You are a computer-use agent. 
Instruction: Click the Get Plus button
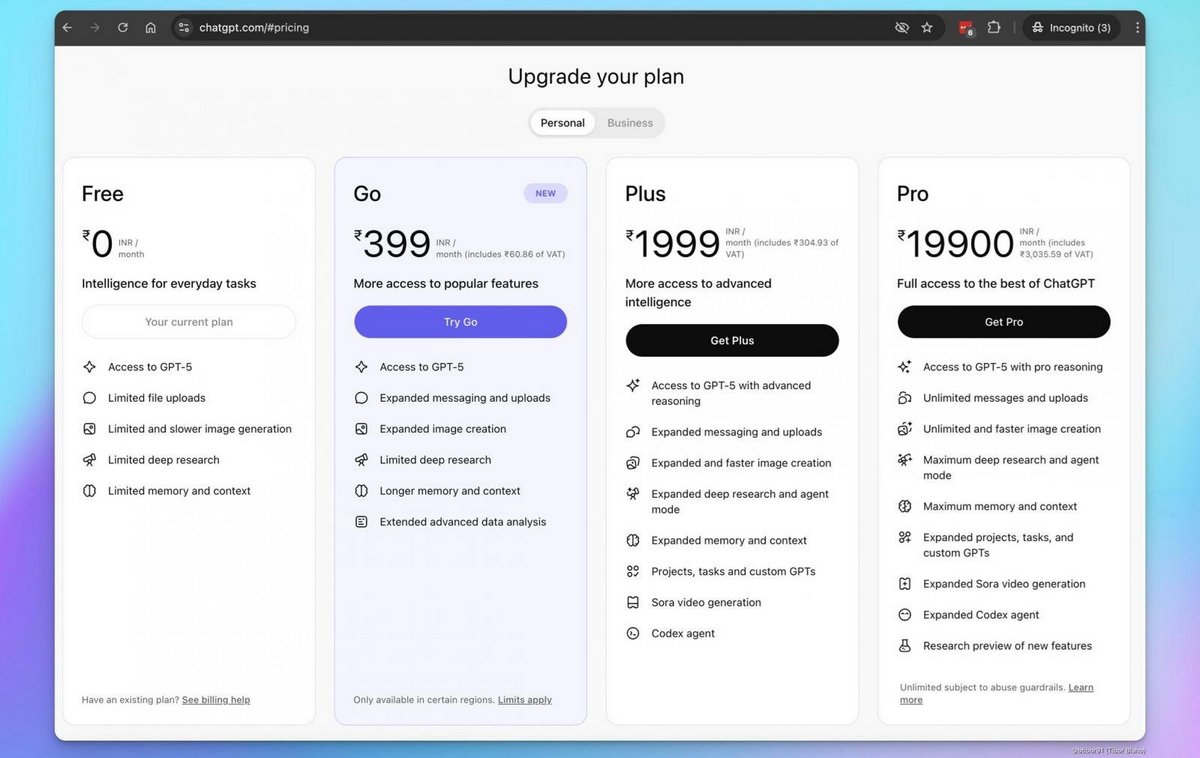[732, 340]
